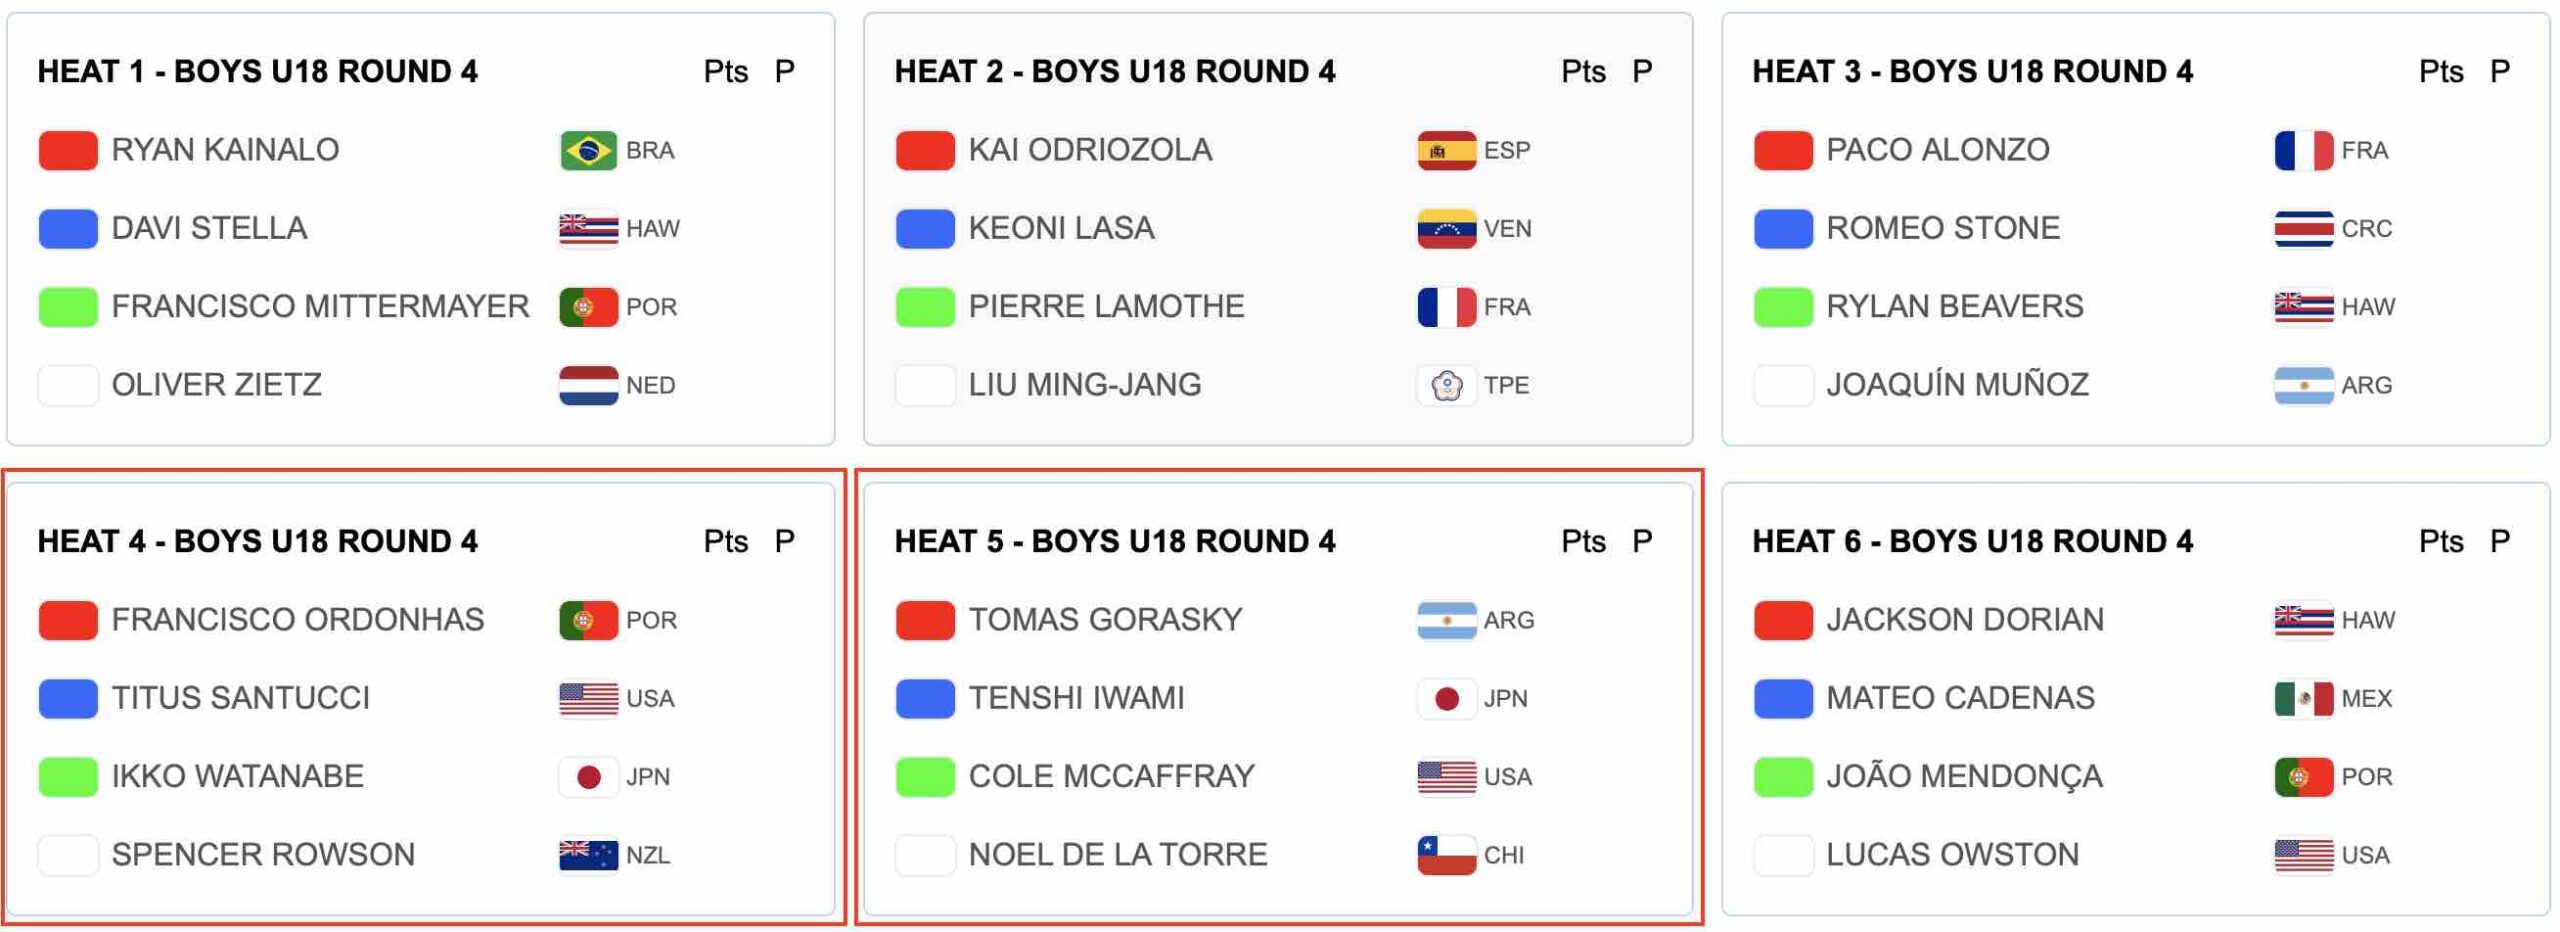Click the P column header in Heat 1

(x=784, y=72)
